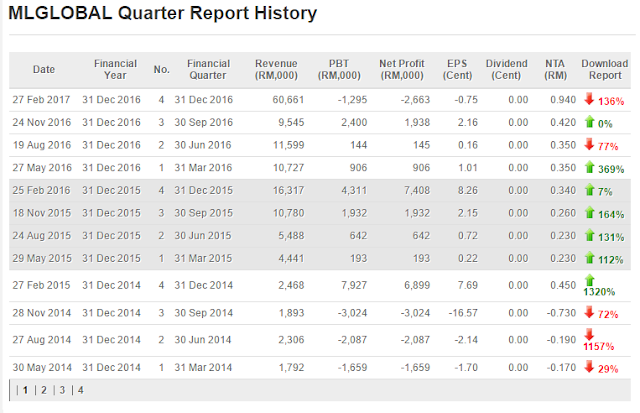Select PBT value -1,659
This screenshot has height=413, width=640.
coord(352,367)
